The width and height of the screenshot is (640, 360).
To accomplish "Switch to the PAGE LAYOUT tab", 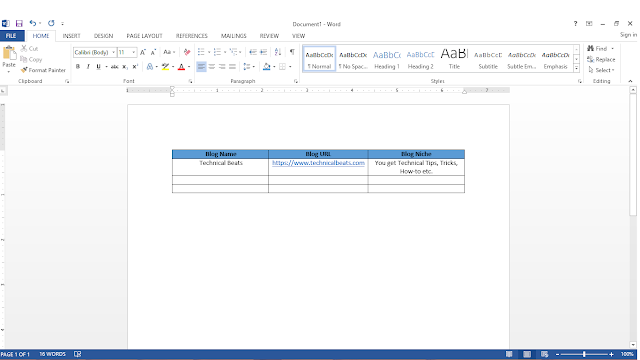I will tap(144, 36).
